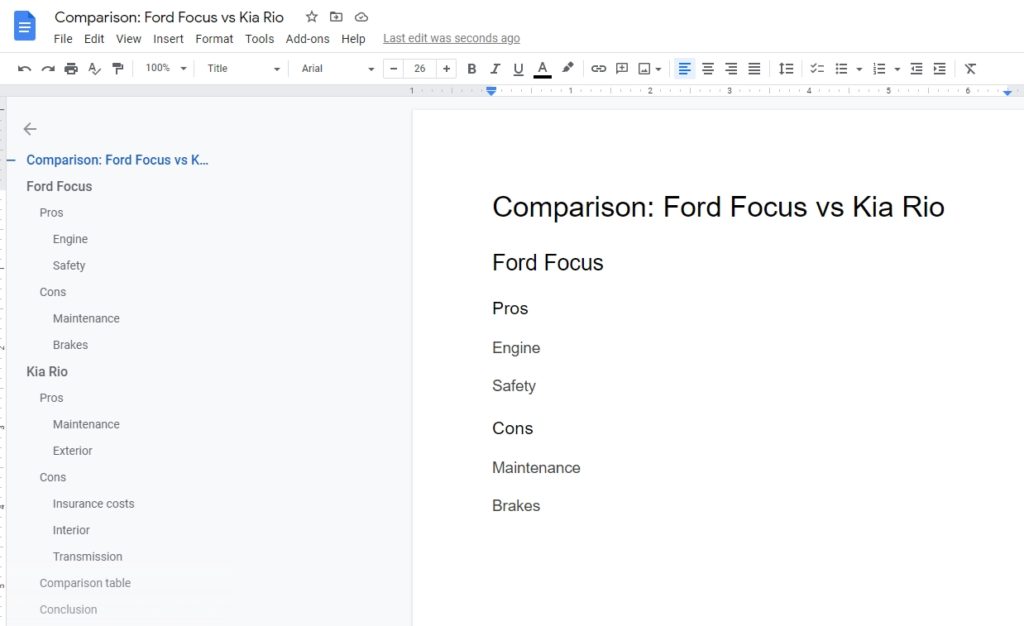Redo the last action

point(48,69)
